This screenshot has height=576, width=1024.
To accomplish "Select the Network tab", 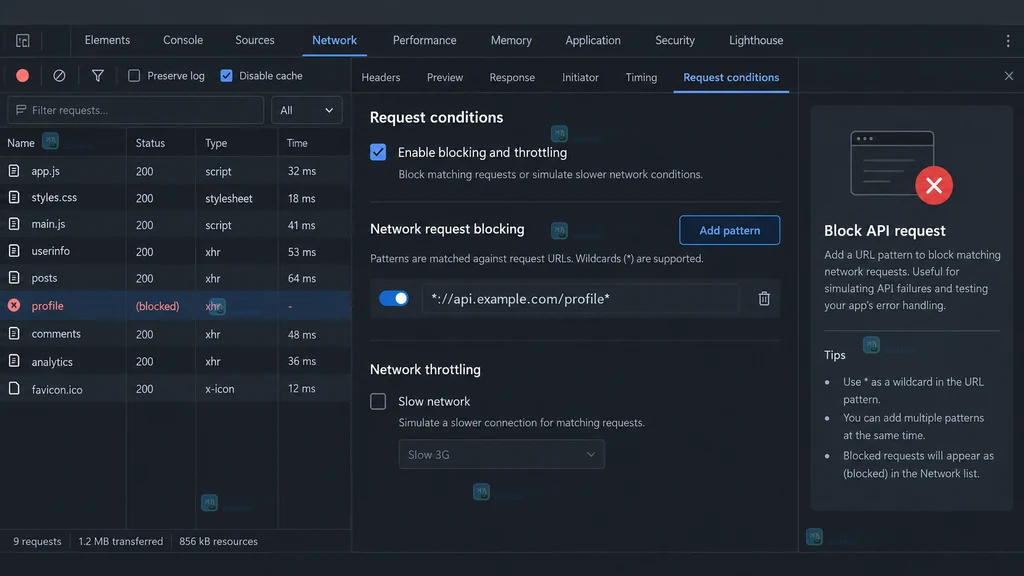I will coord(334,40).
